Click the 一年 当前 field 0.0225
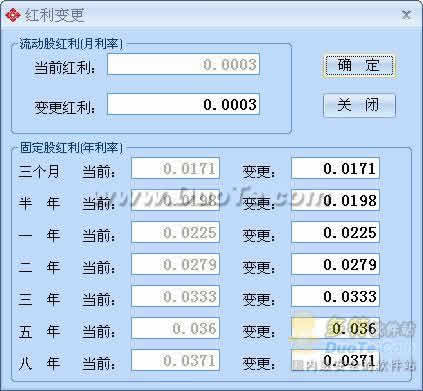 pyautogui.click(x=175, y=232)
